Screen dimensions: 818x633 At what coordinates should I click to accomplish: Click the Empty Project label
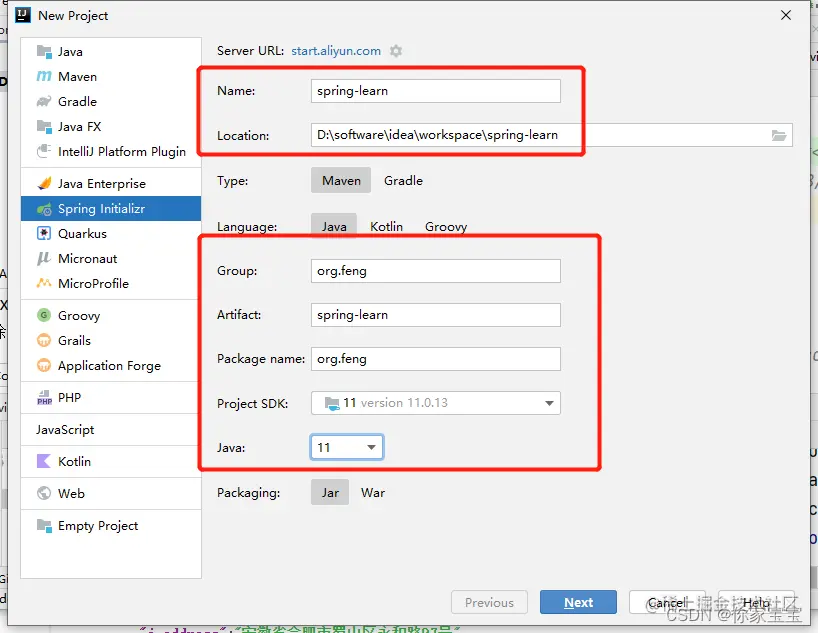pos(98,525)
